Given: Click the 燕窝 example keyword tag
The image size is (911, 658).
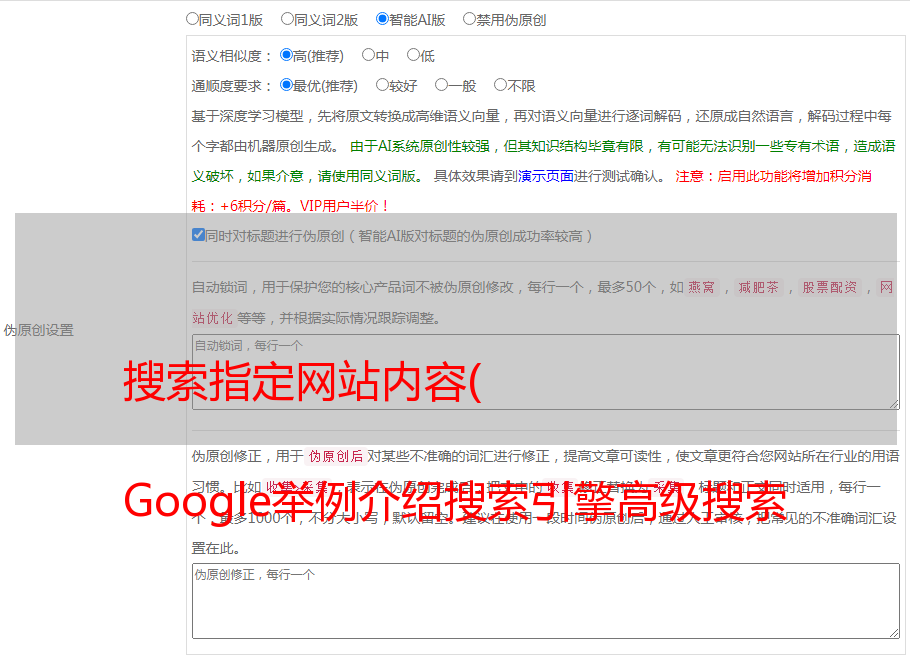Looking at the screenshot, I should [x=701, y=287].
